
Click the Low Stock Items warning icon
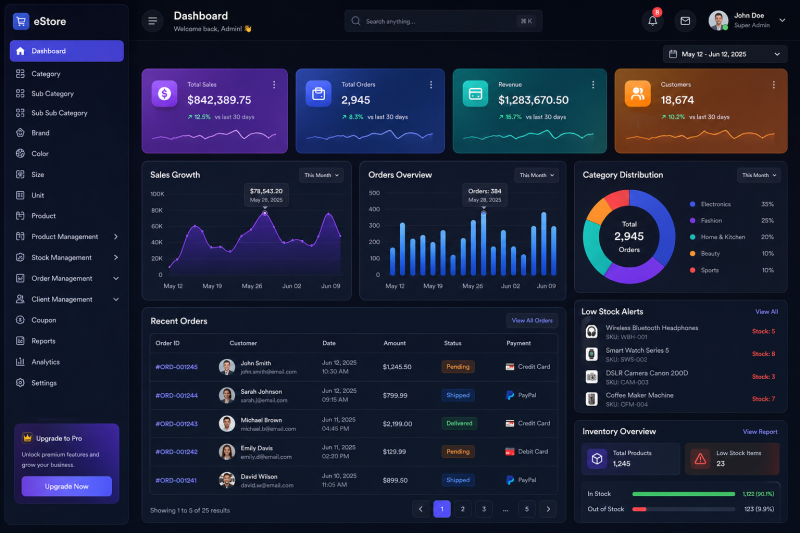coord(701,459)
